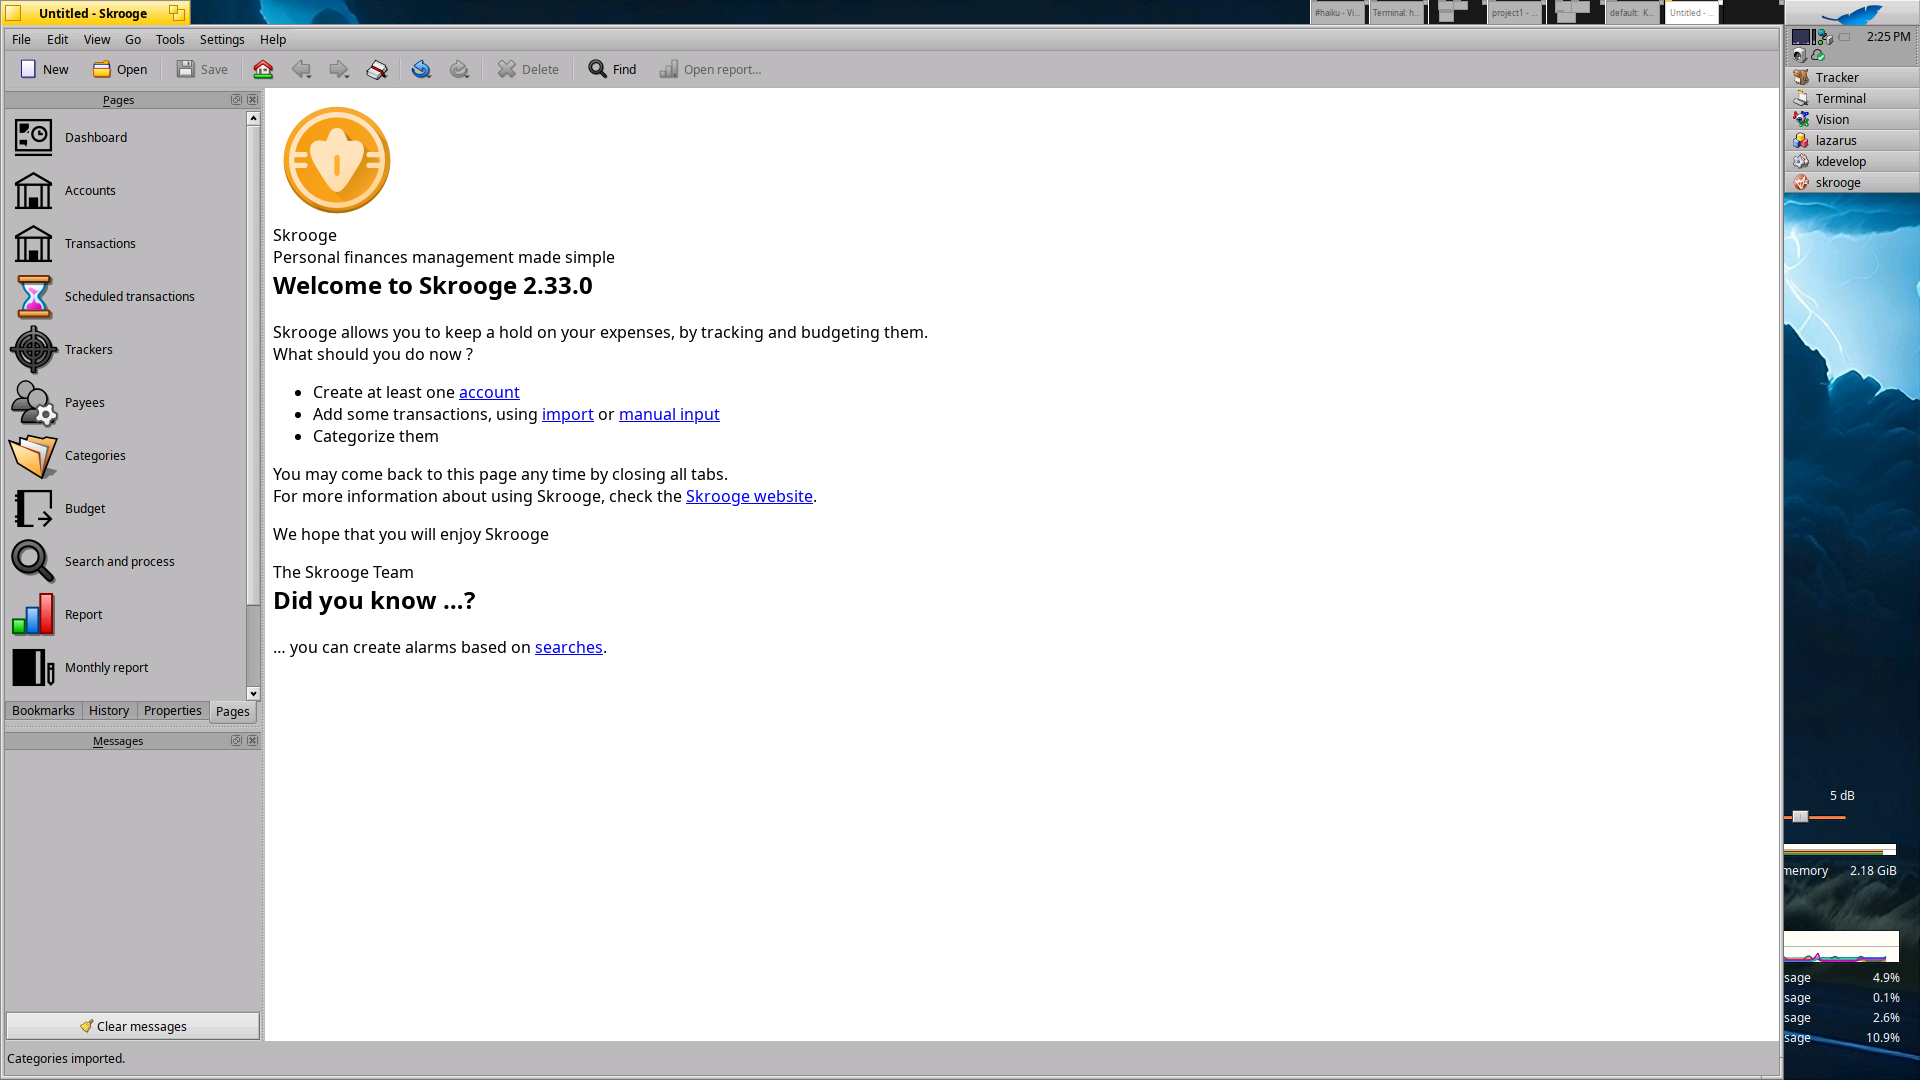
Task: Open the Report page with bar chart icon
Action: click(125, 614)
